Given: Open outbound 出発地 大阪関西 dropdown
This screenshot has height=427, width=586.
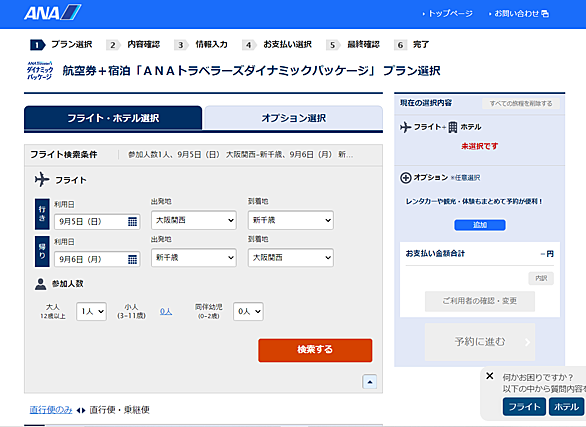Looking at the screenshot, I should [x=194, y=220].
